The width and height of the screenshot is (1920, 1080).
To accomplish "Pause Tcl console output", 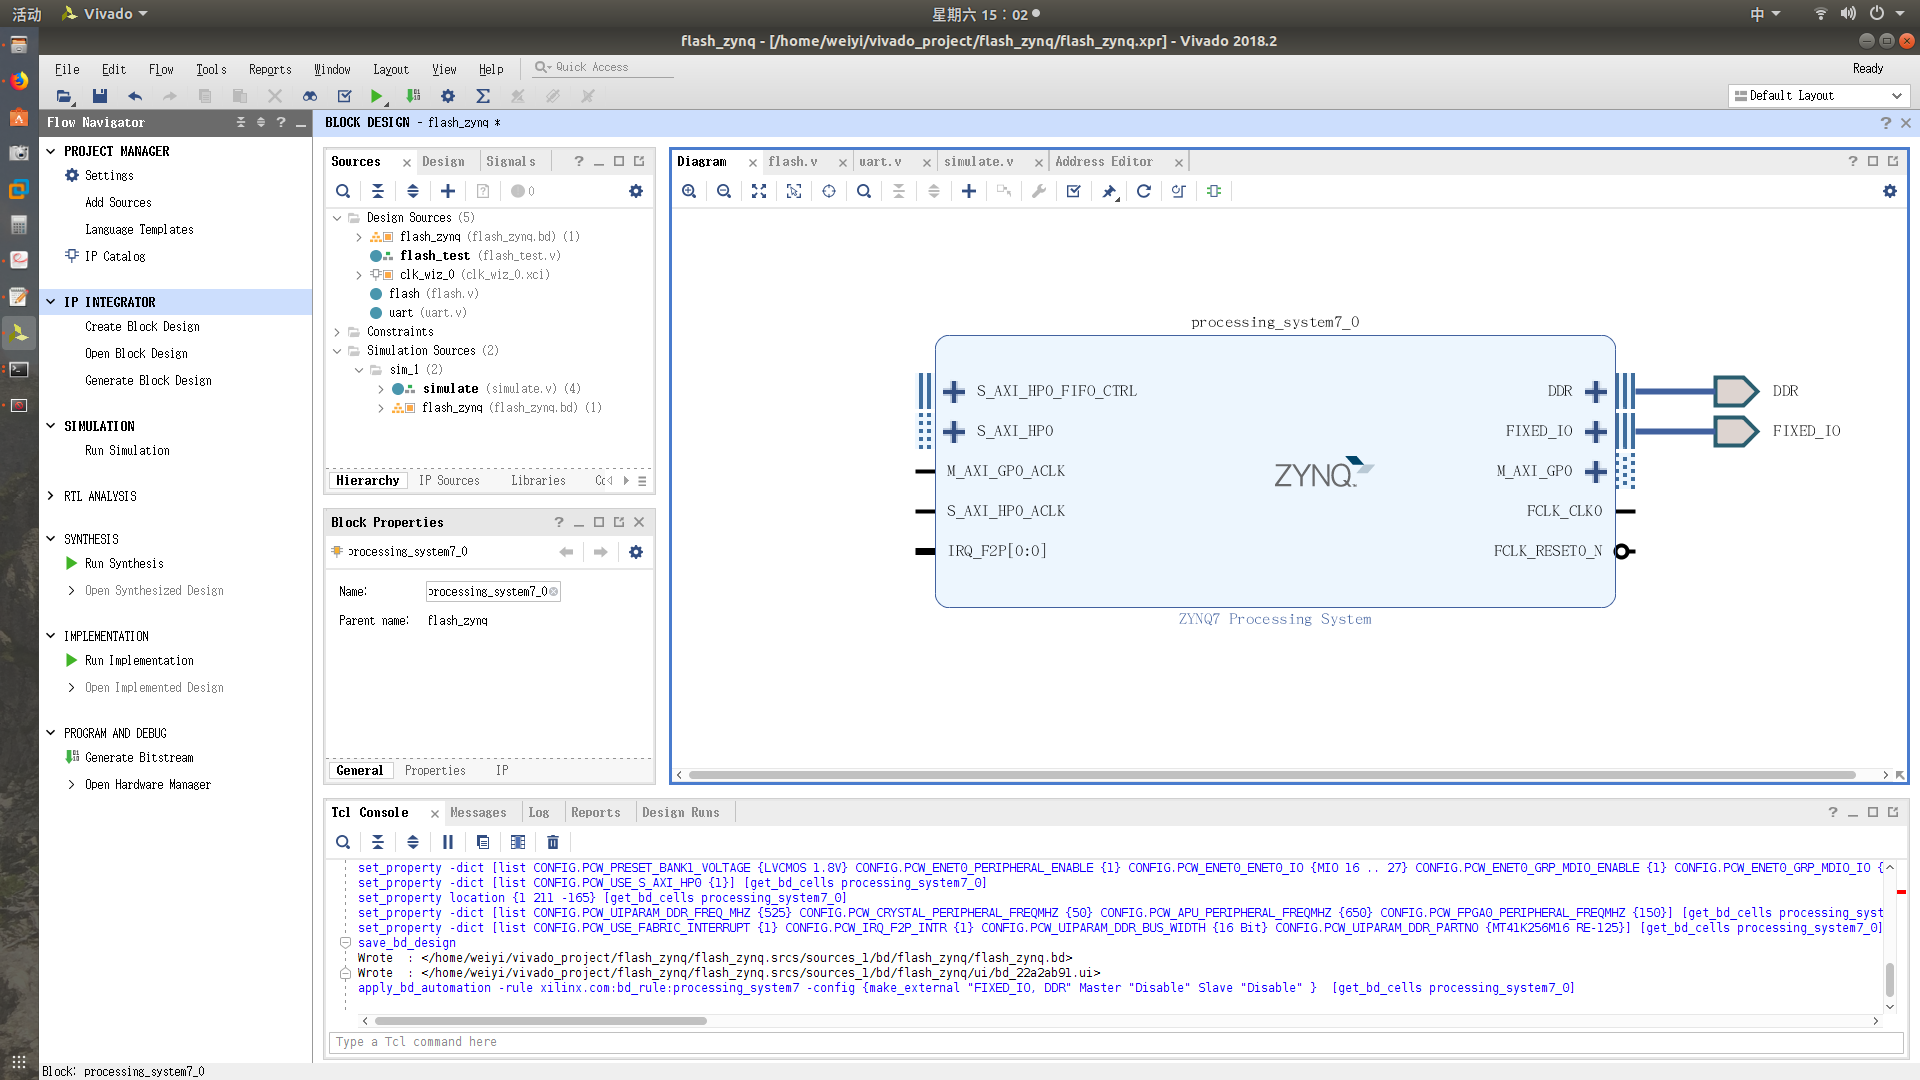I will tap(447, 842).
